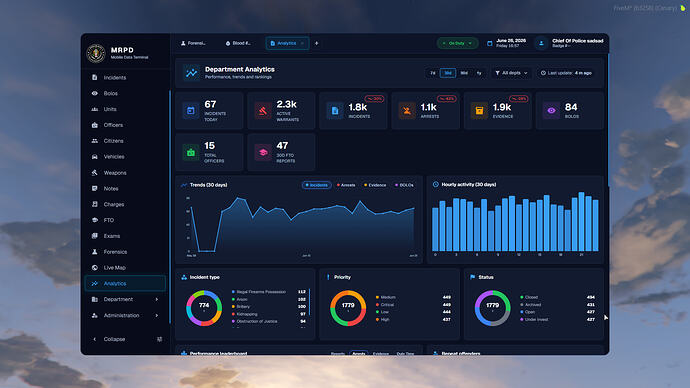Switch to the Blood tab

(238, 43)
